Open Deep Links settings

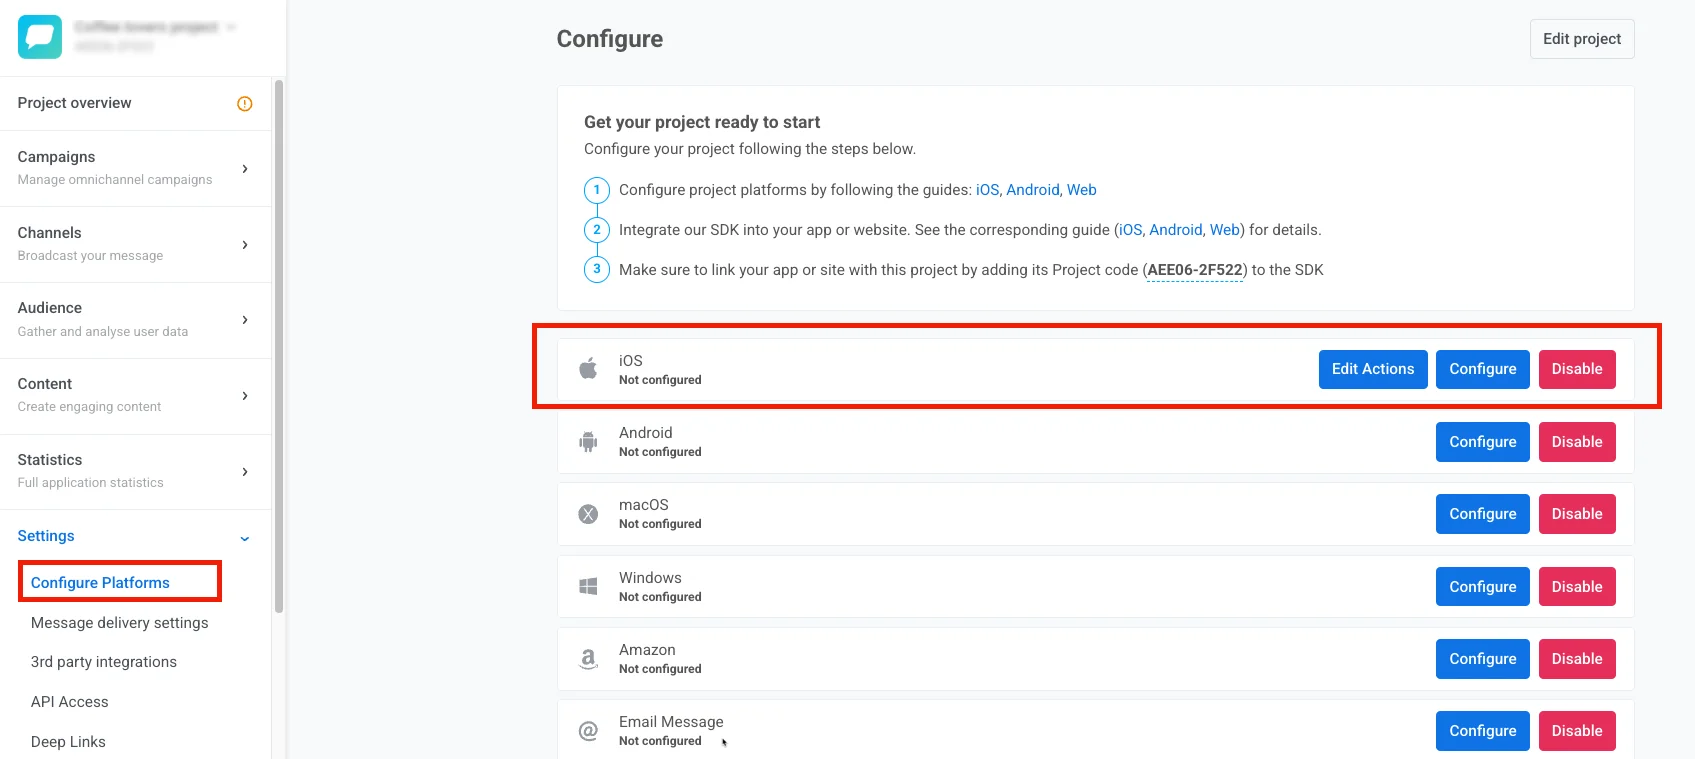[x=68, y=742]
